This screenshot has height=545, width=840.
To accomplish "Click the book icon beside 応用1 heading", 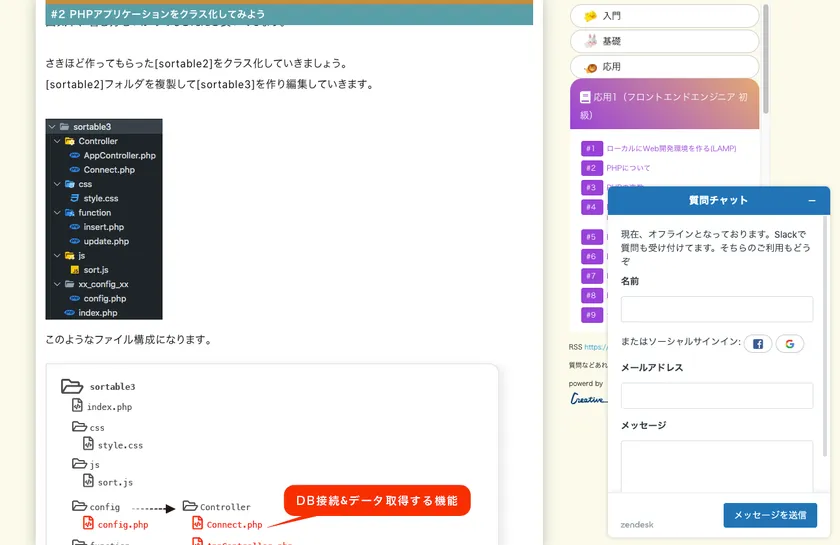I will click(x=585, y=98).
